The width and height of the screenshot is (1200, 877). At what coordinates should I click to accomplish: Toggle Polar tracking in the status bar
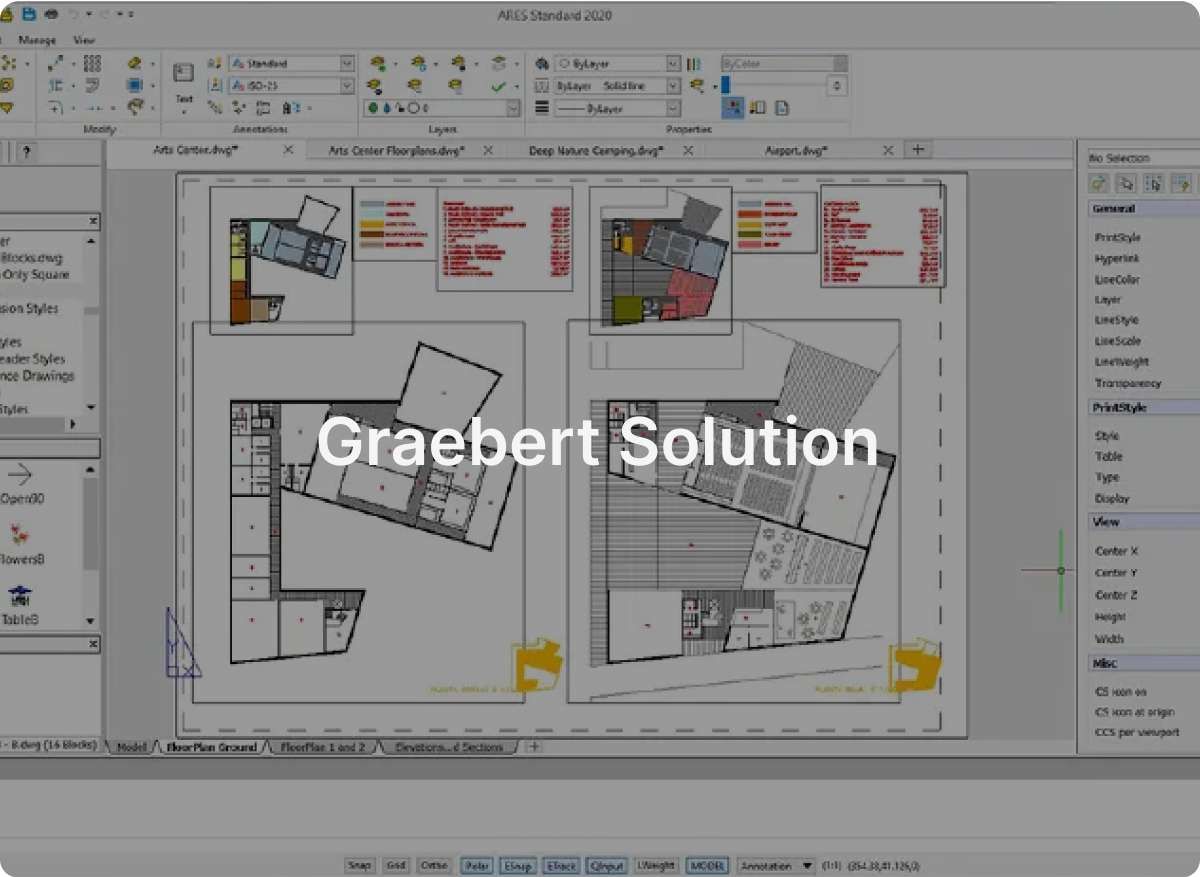pos(476,866)
